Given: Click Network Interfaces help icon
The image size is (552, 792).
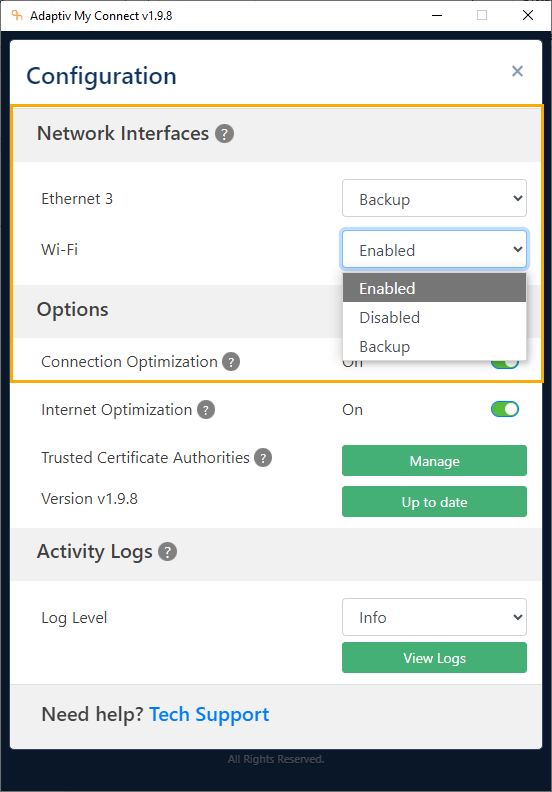Looking at the screenshot, I should [224, 134].
